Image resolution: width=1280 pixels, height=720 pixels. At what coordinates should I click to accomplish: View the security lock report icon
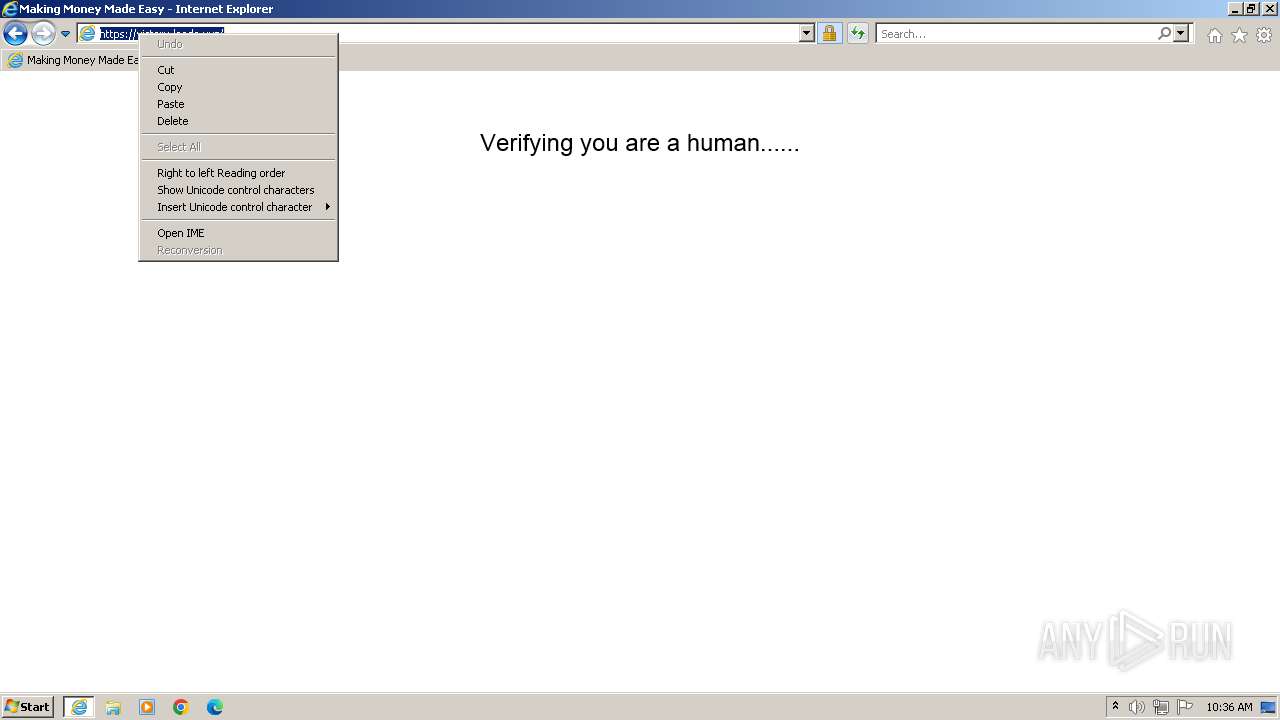click(x=829, y=34)
